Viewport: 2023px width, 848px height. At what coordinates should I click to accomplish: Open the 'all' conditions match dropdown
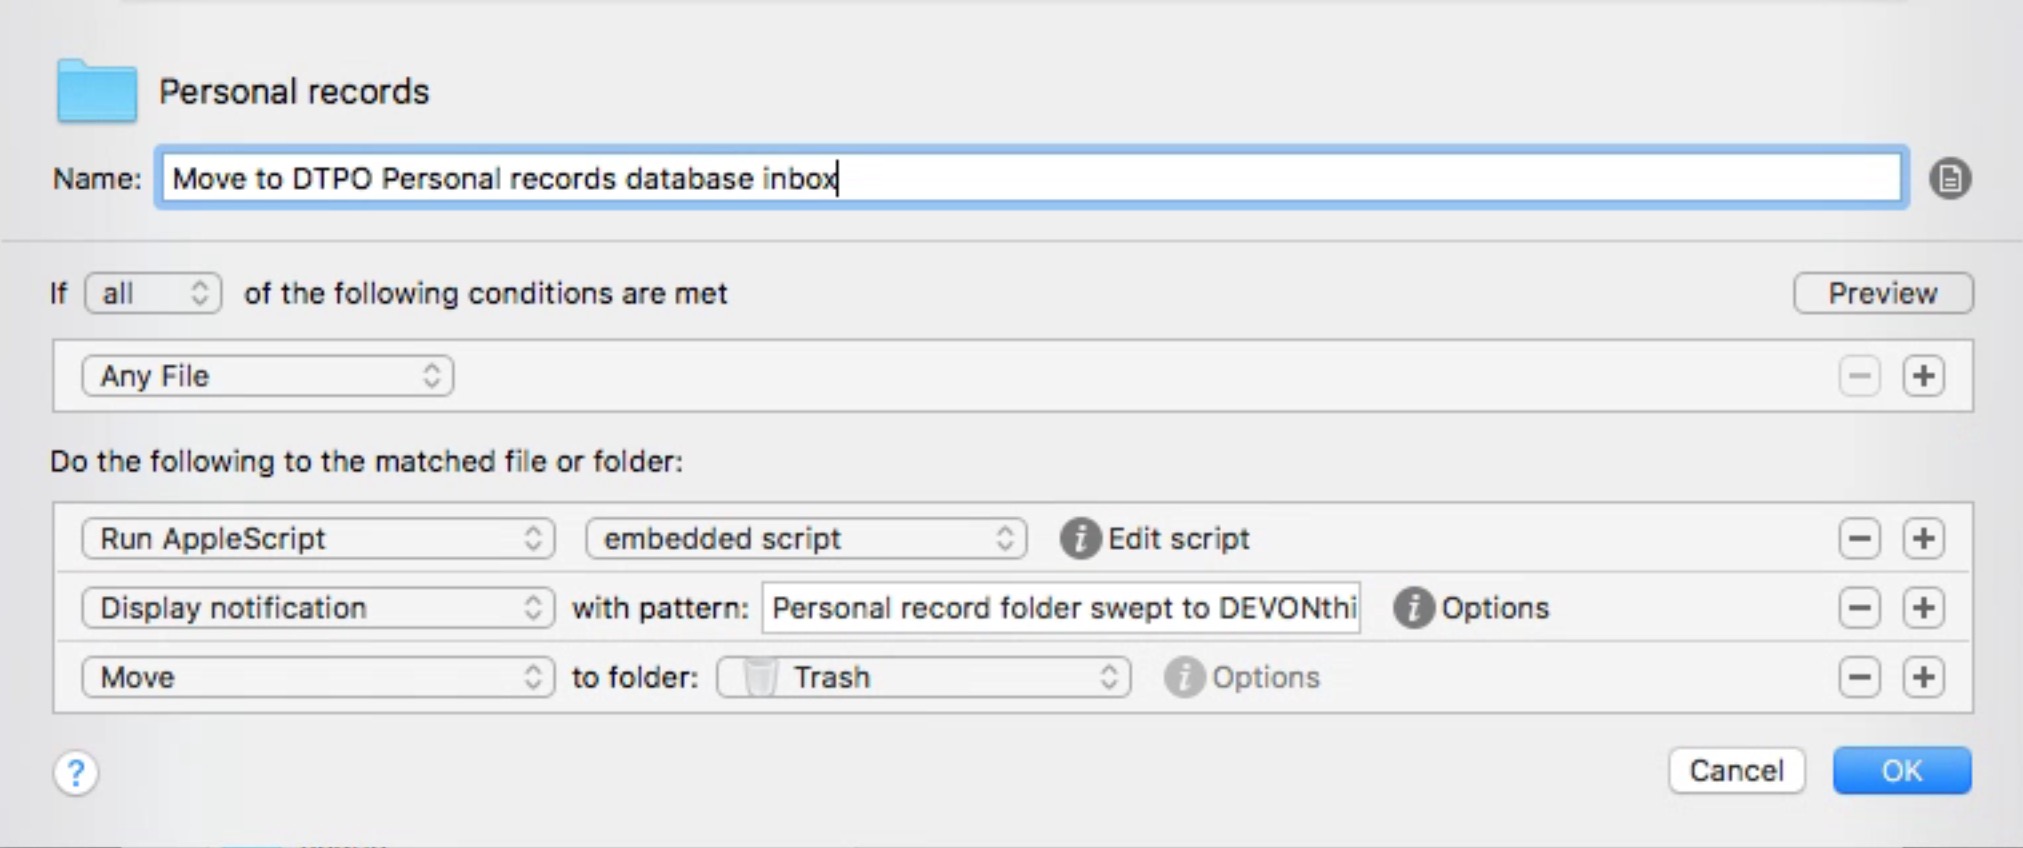(153, 294)
